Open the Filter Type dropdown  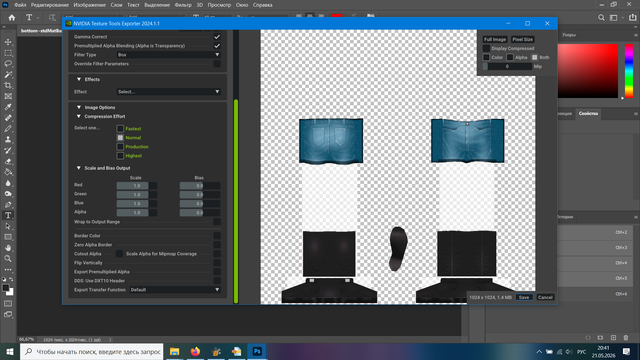click(169, 55)
